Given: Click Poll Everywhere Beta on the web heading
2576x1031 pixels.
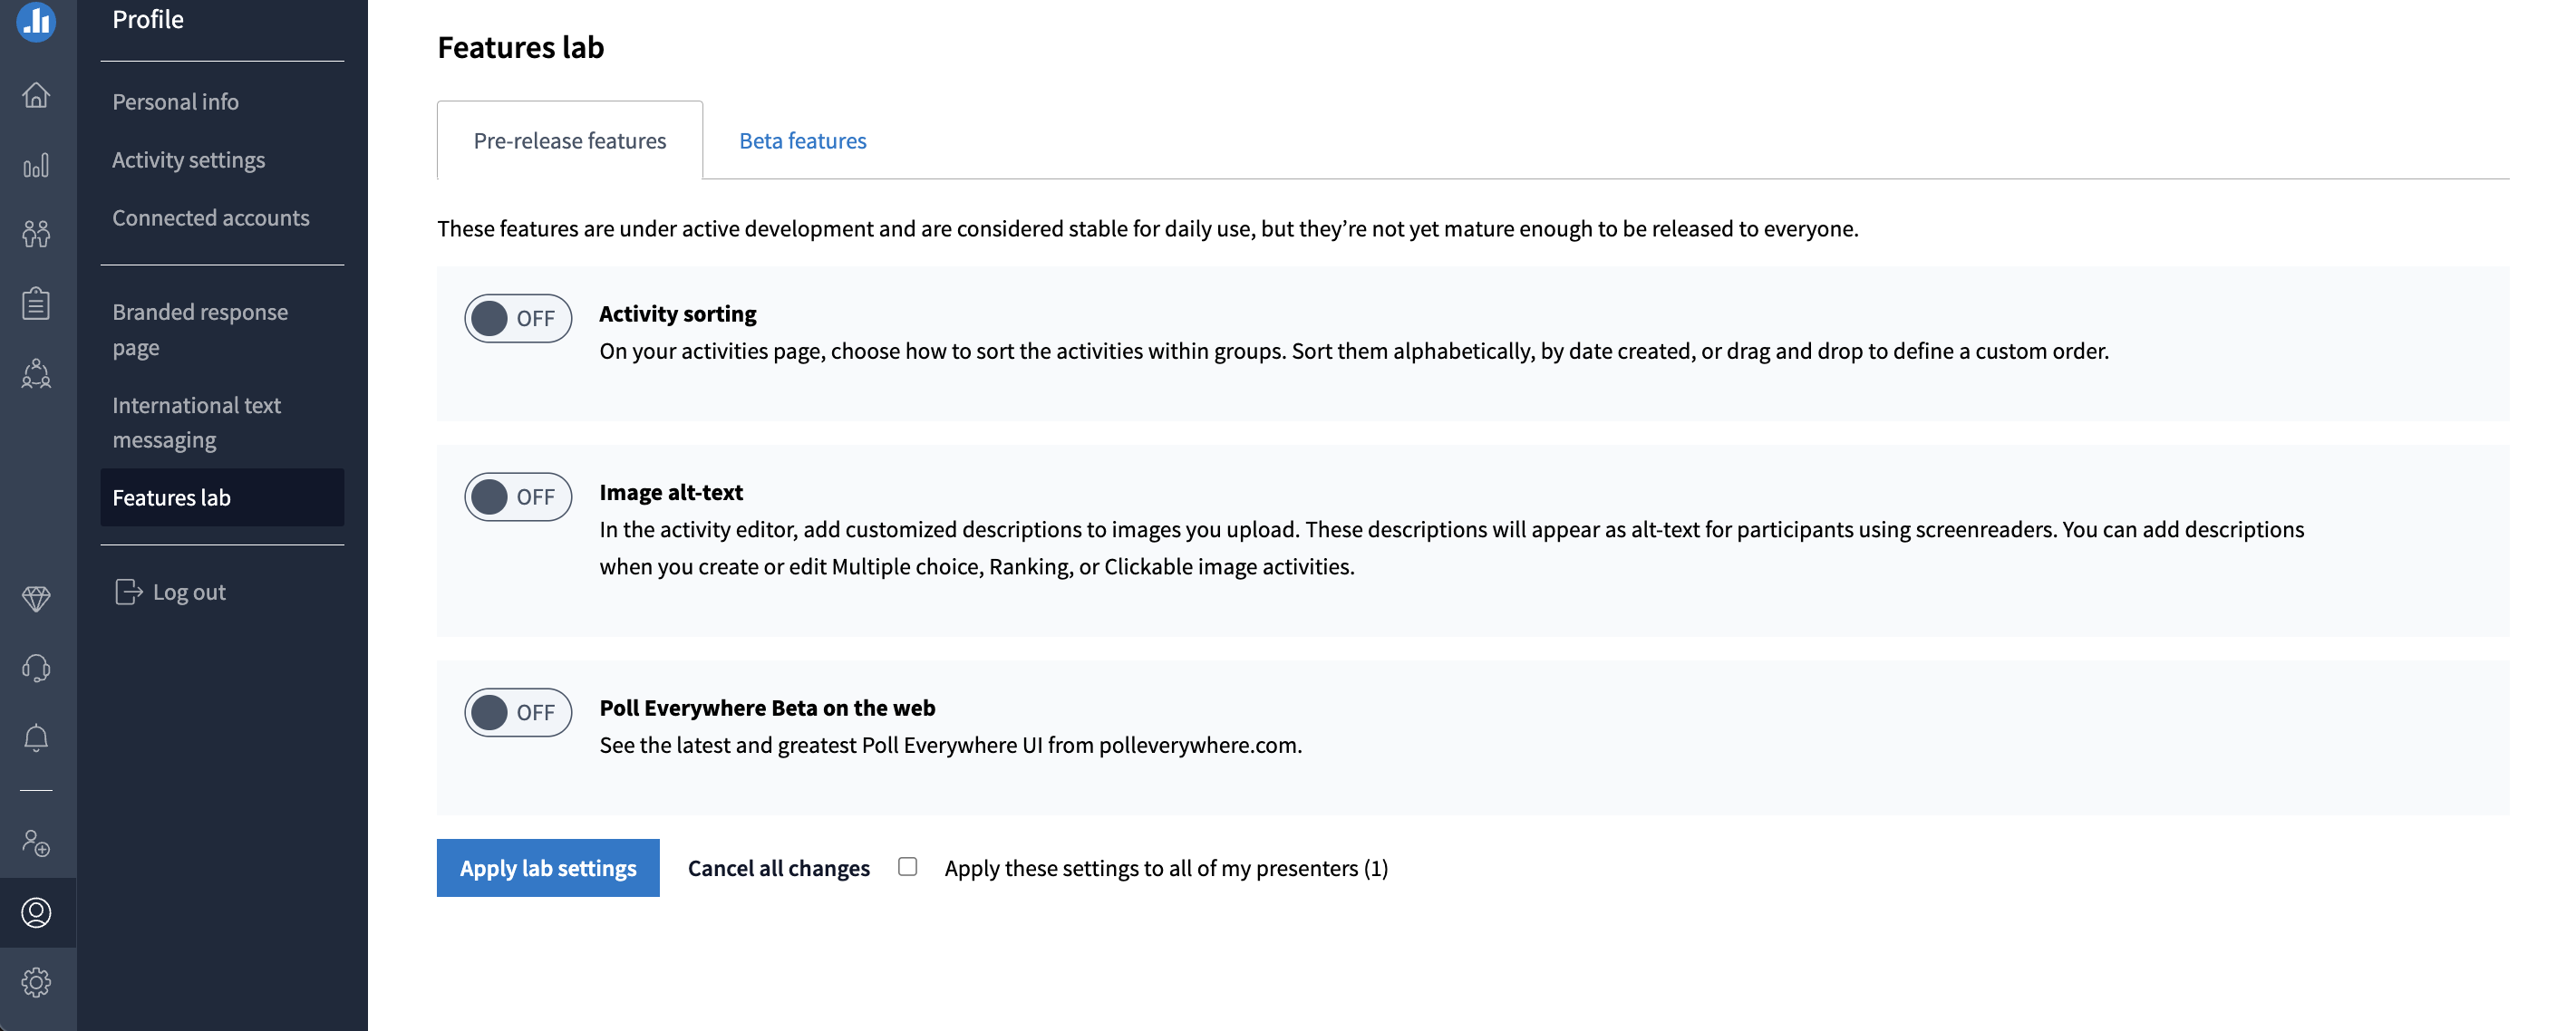Looking at the screenshot, I should click(x=767, y=707).
